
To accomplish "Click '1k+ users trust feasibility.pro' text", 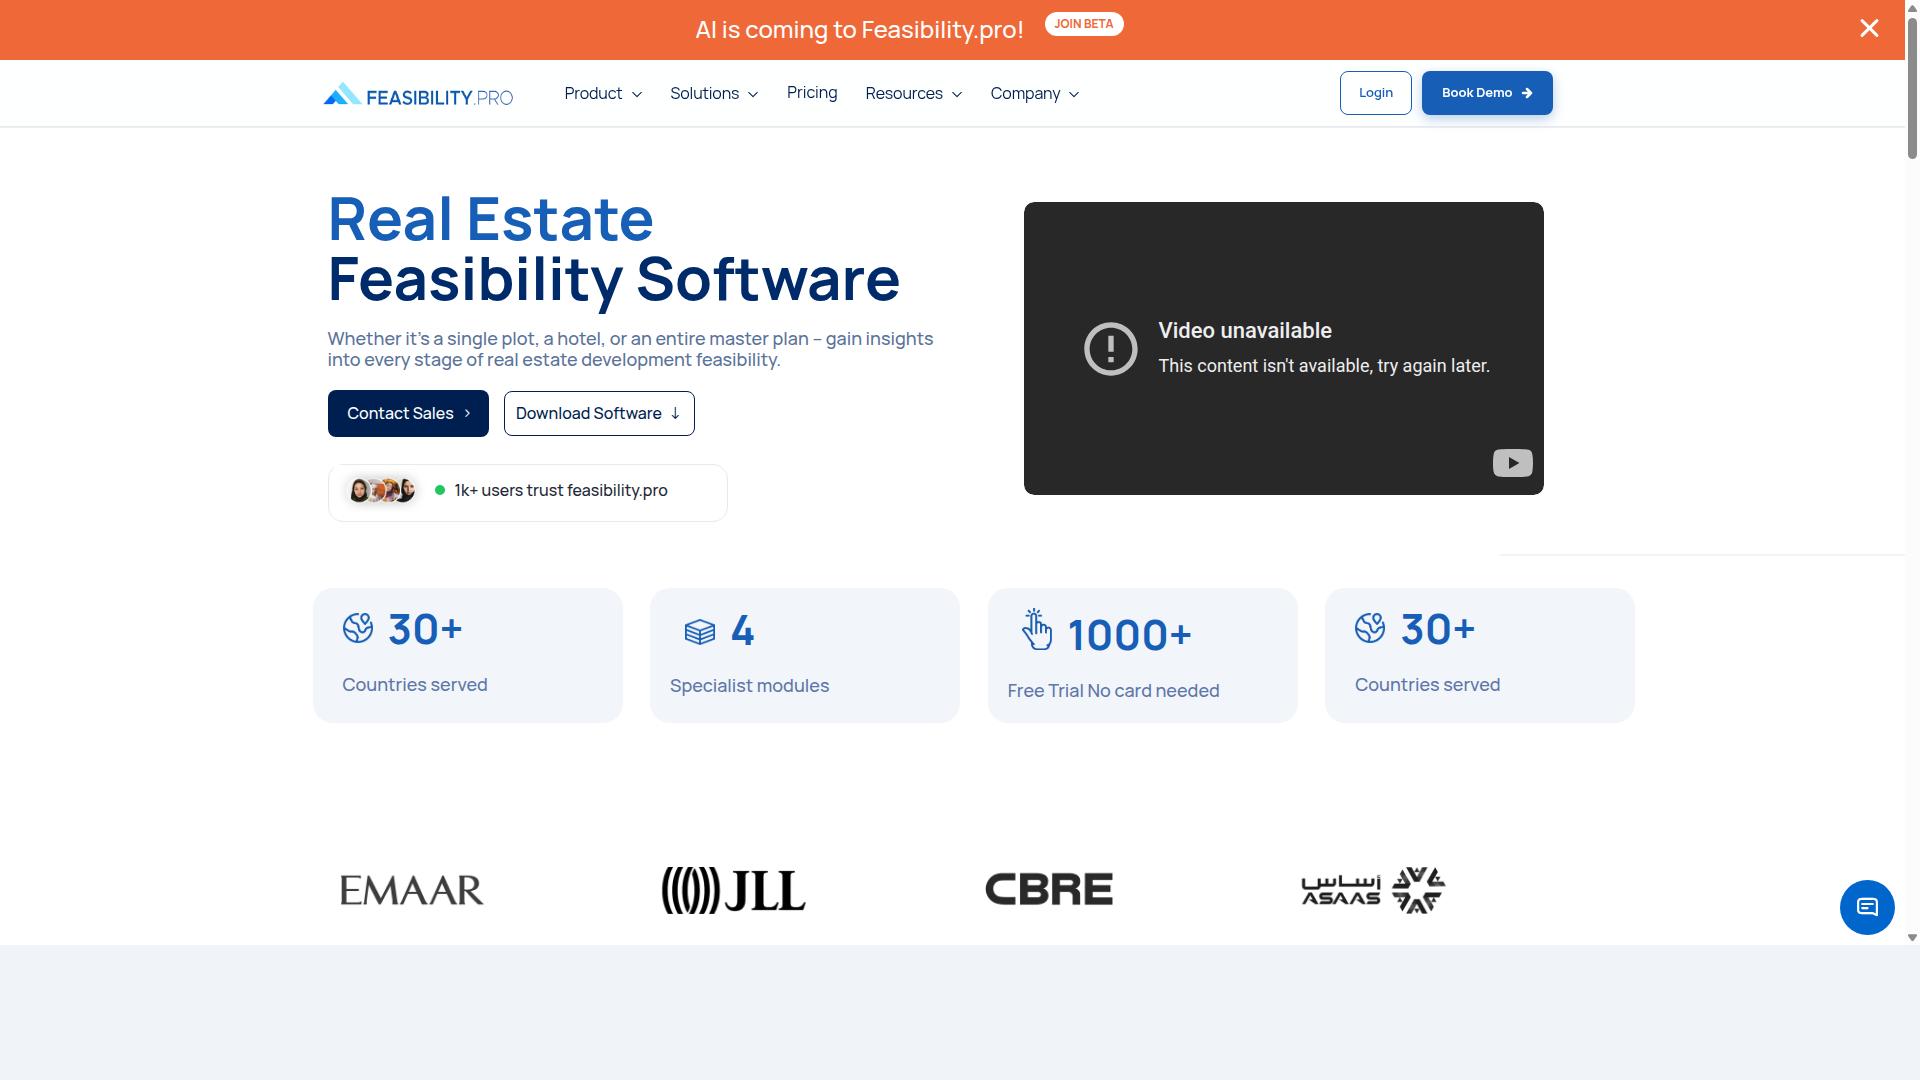I will 561,491.
